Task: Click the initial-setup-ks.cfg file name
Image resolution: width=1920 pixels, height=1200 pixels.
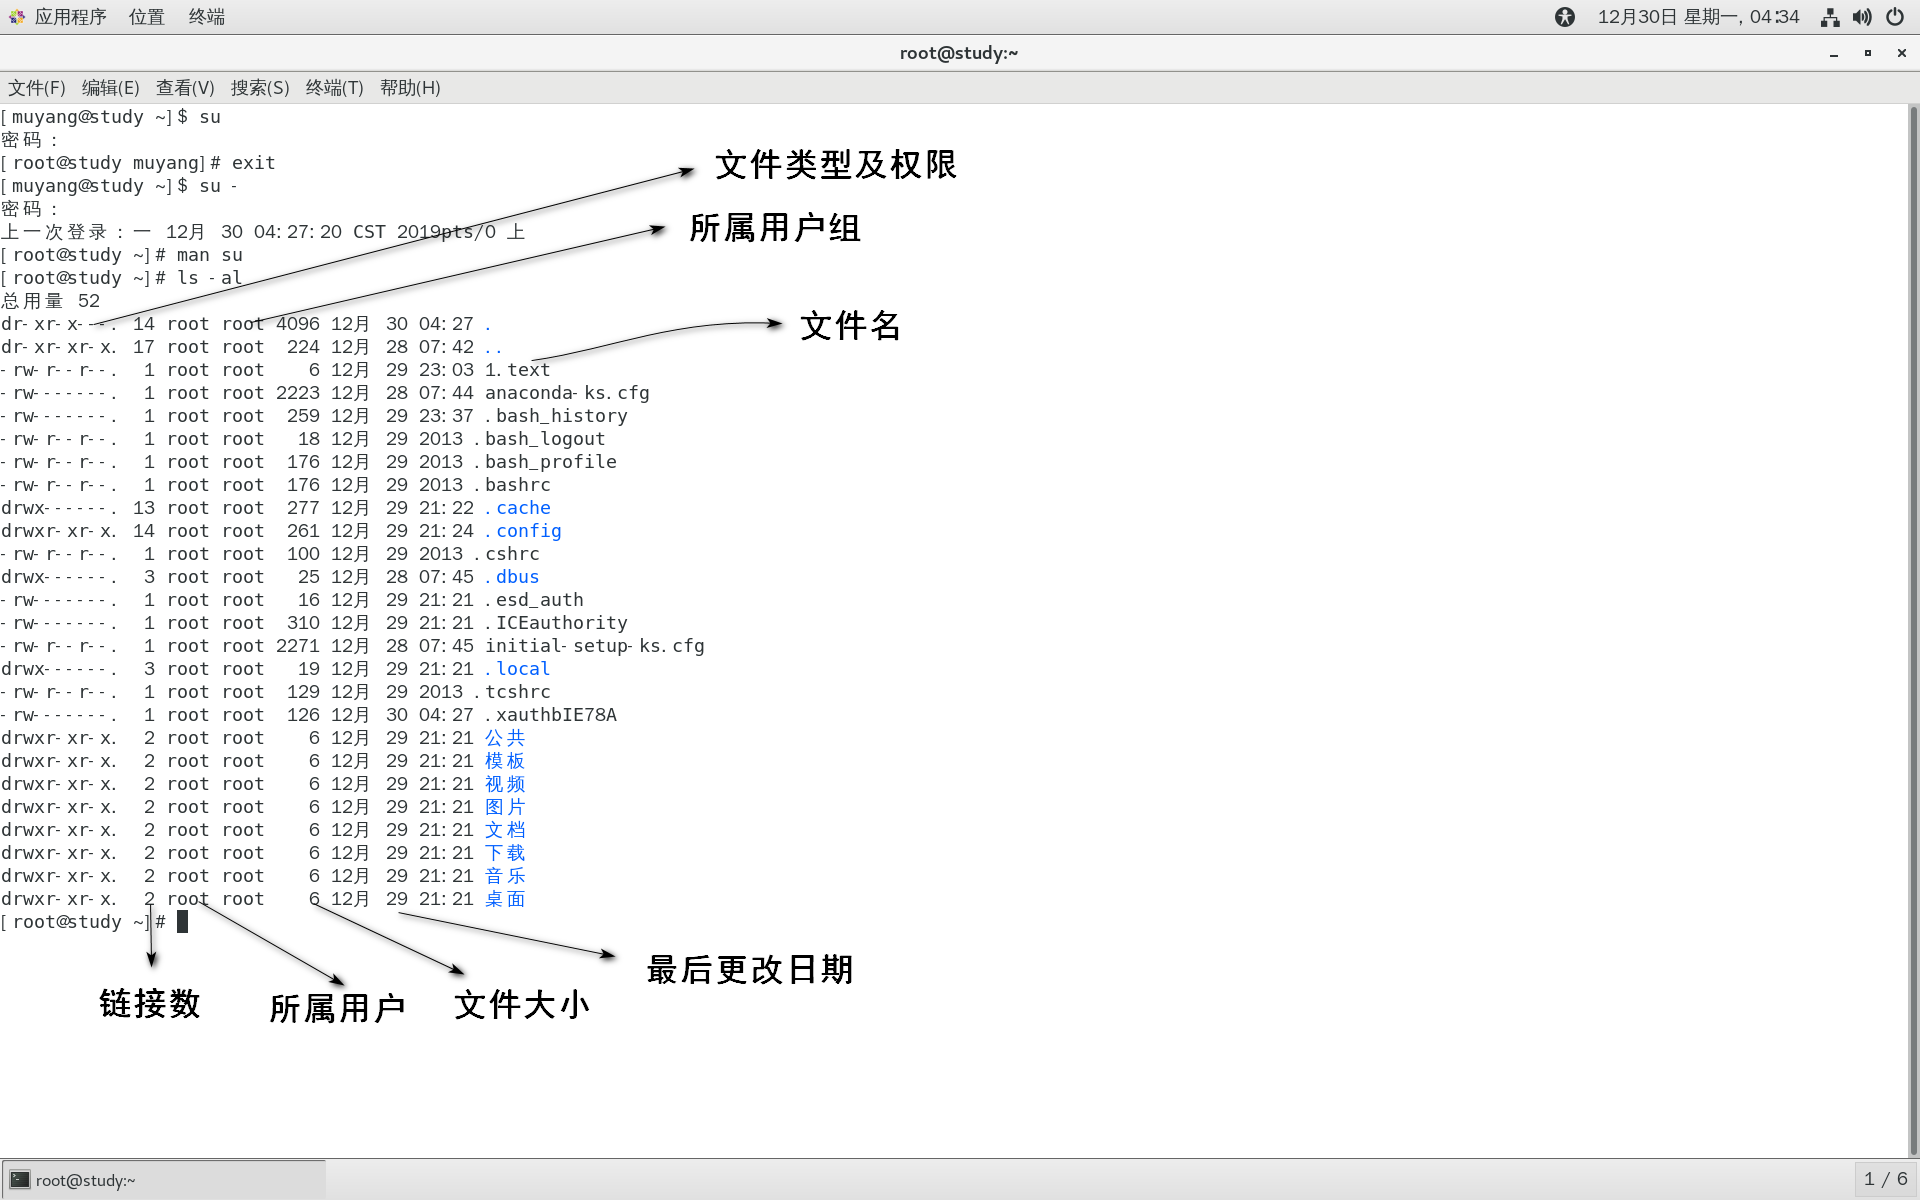Action: coord(595,646)
